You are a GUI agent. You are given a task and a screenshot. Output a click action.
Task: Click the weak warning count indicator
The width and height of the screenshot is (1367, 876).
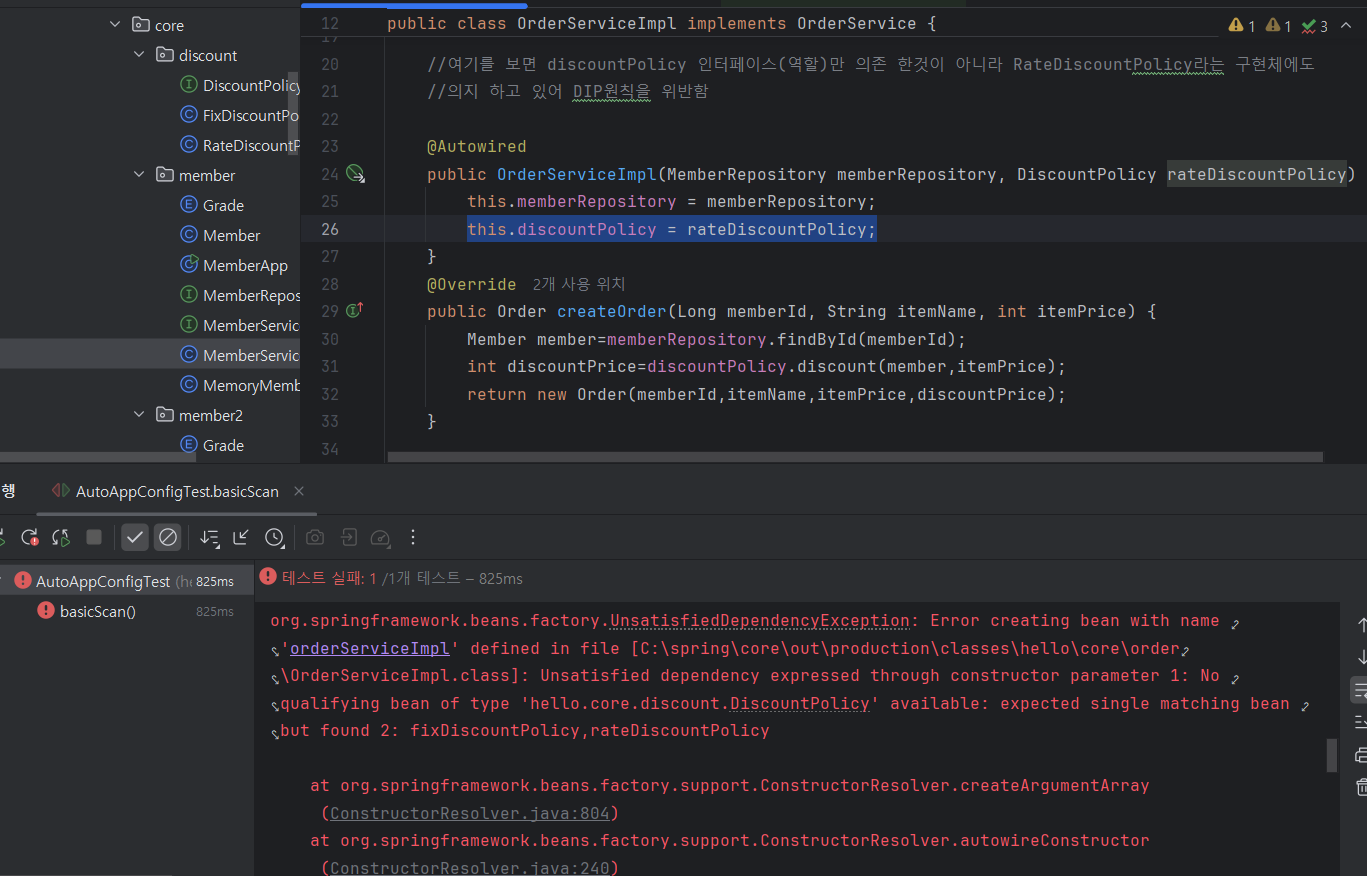point(1278,26)
